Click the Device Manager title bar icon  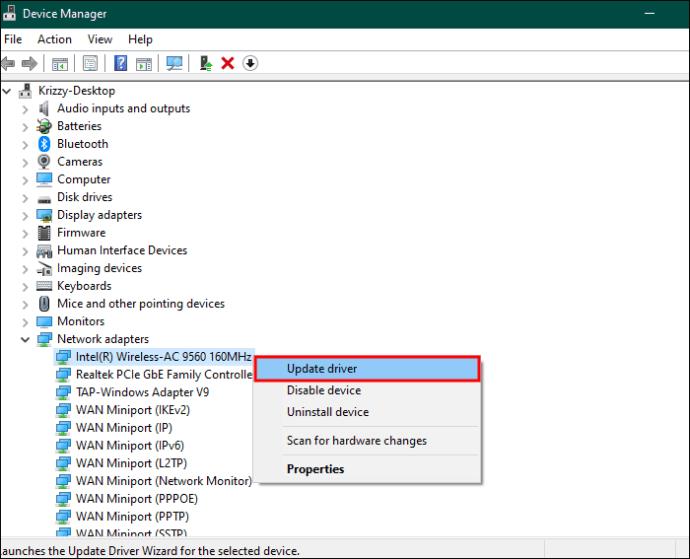9,14
